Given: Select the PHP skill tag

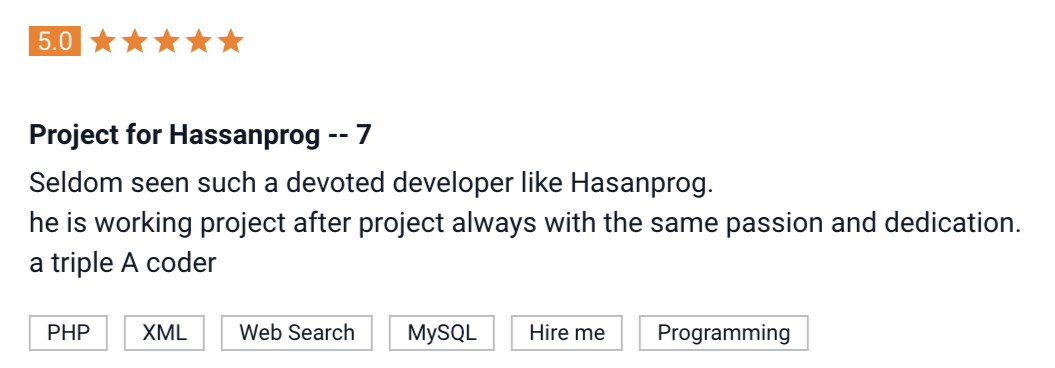Looking at the screenshot, I should (68, 332).
